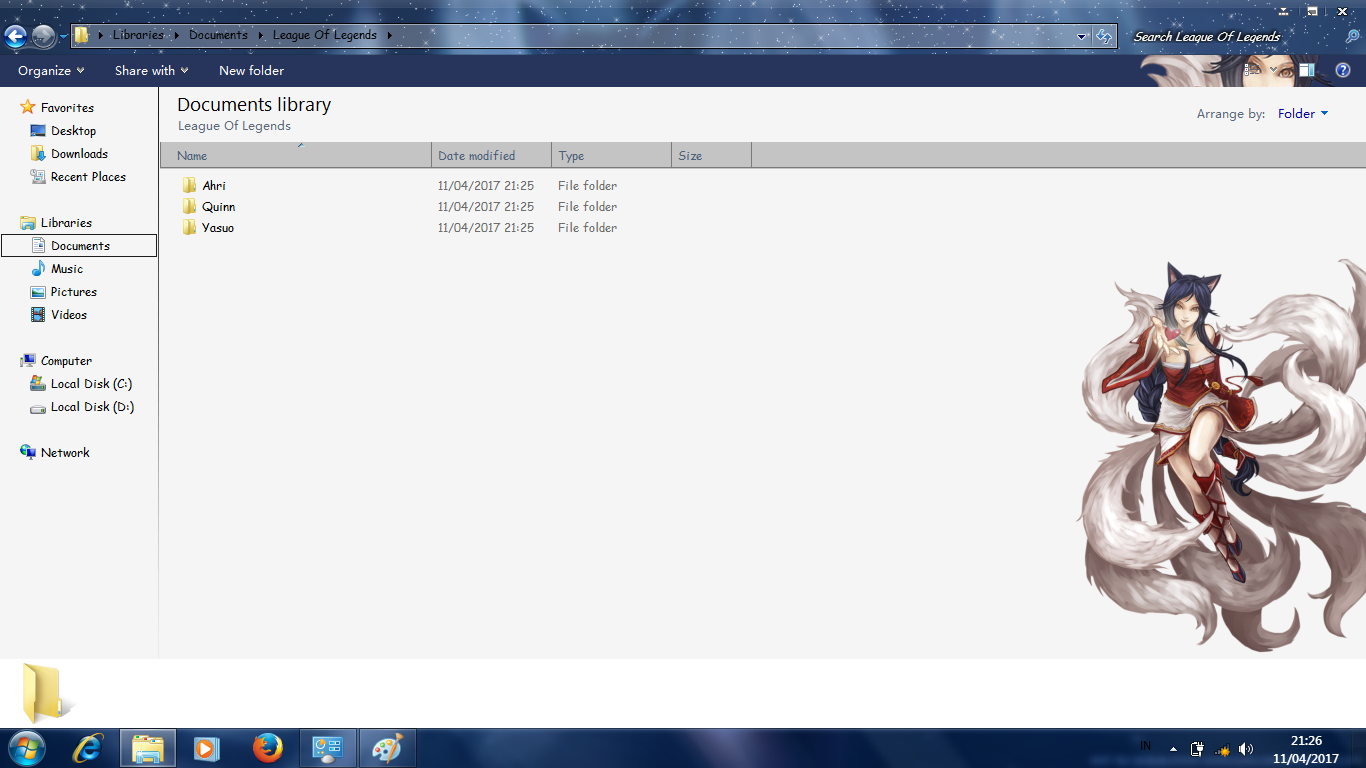
Task: Open the Organize menu
Action: 51,71
